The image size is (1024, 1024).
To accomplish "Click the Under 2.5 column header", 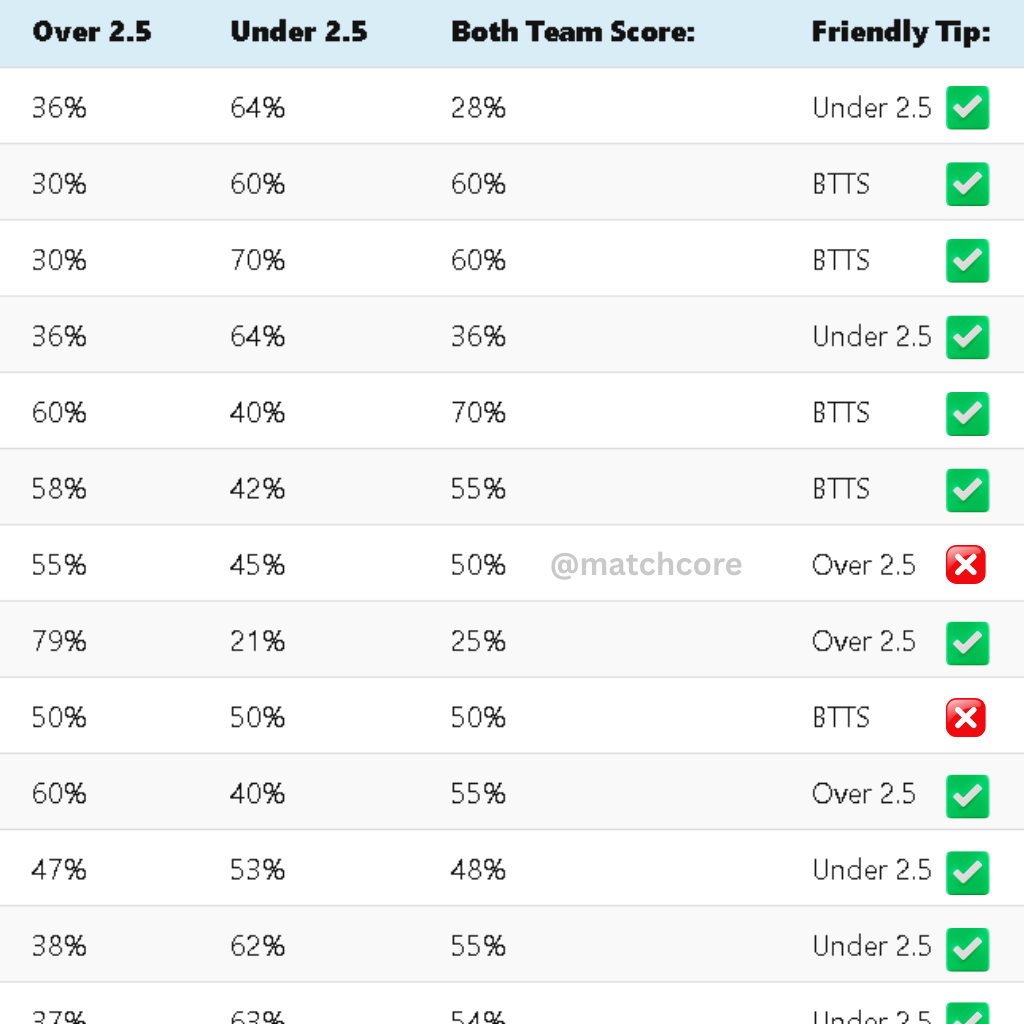I will [299, 31].
